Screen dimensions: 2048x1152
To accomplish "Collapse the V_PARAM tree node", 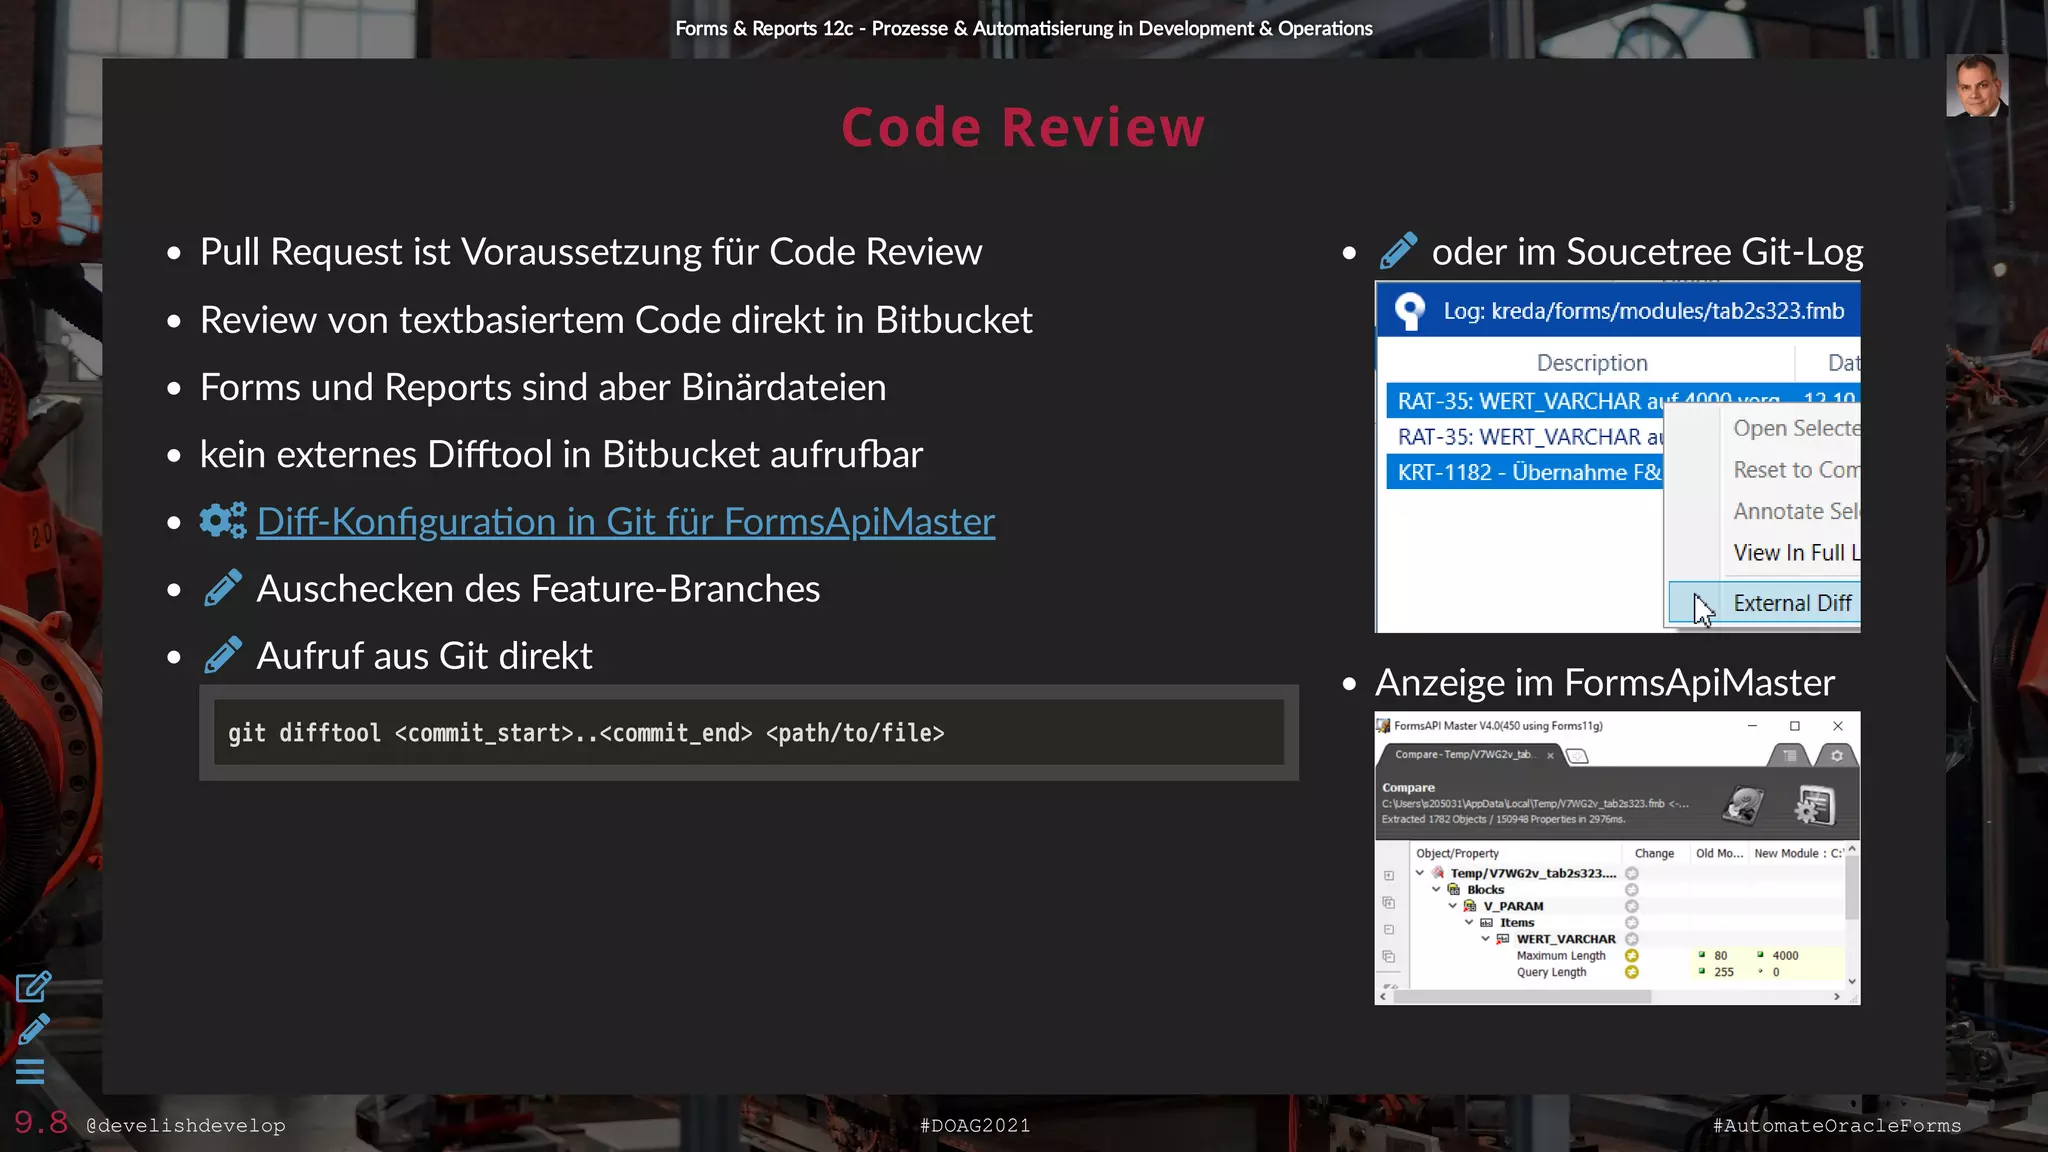I will pyautogui.click(x=1453, y=906).
